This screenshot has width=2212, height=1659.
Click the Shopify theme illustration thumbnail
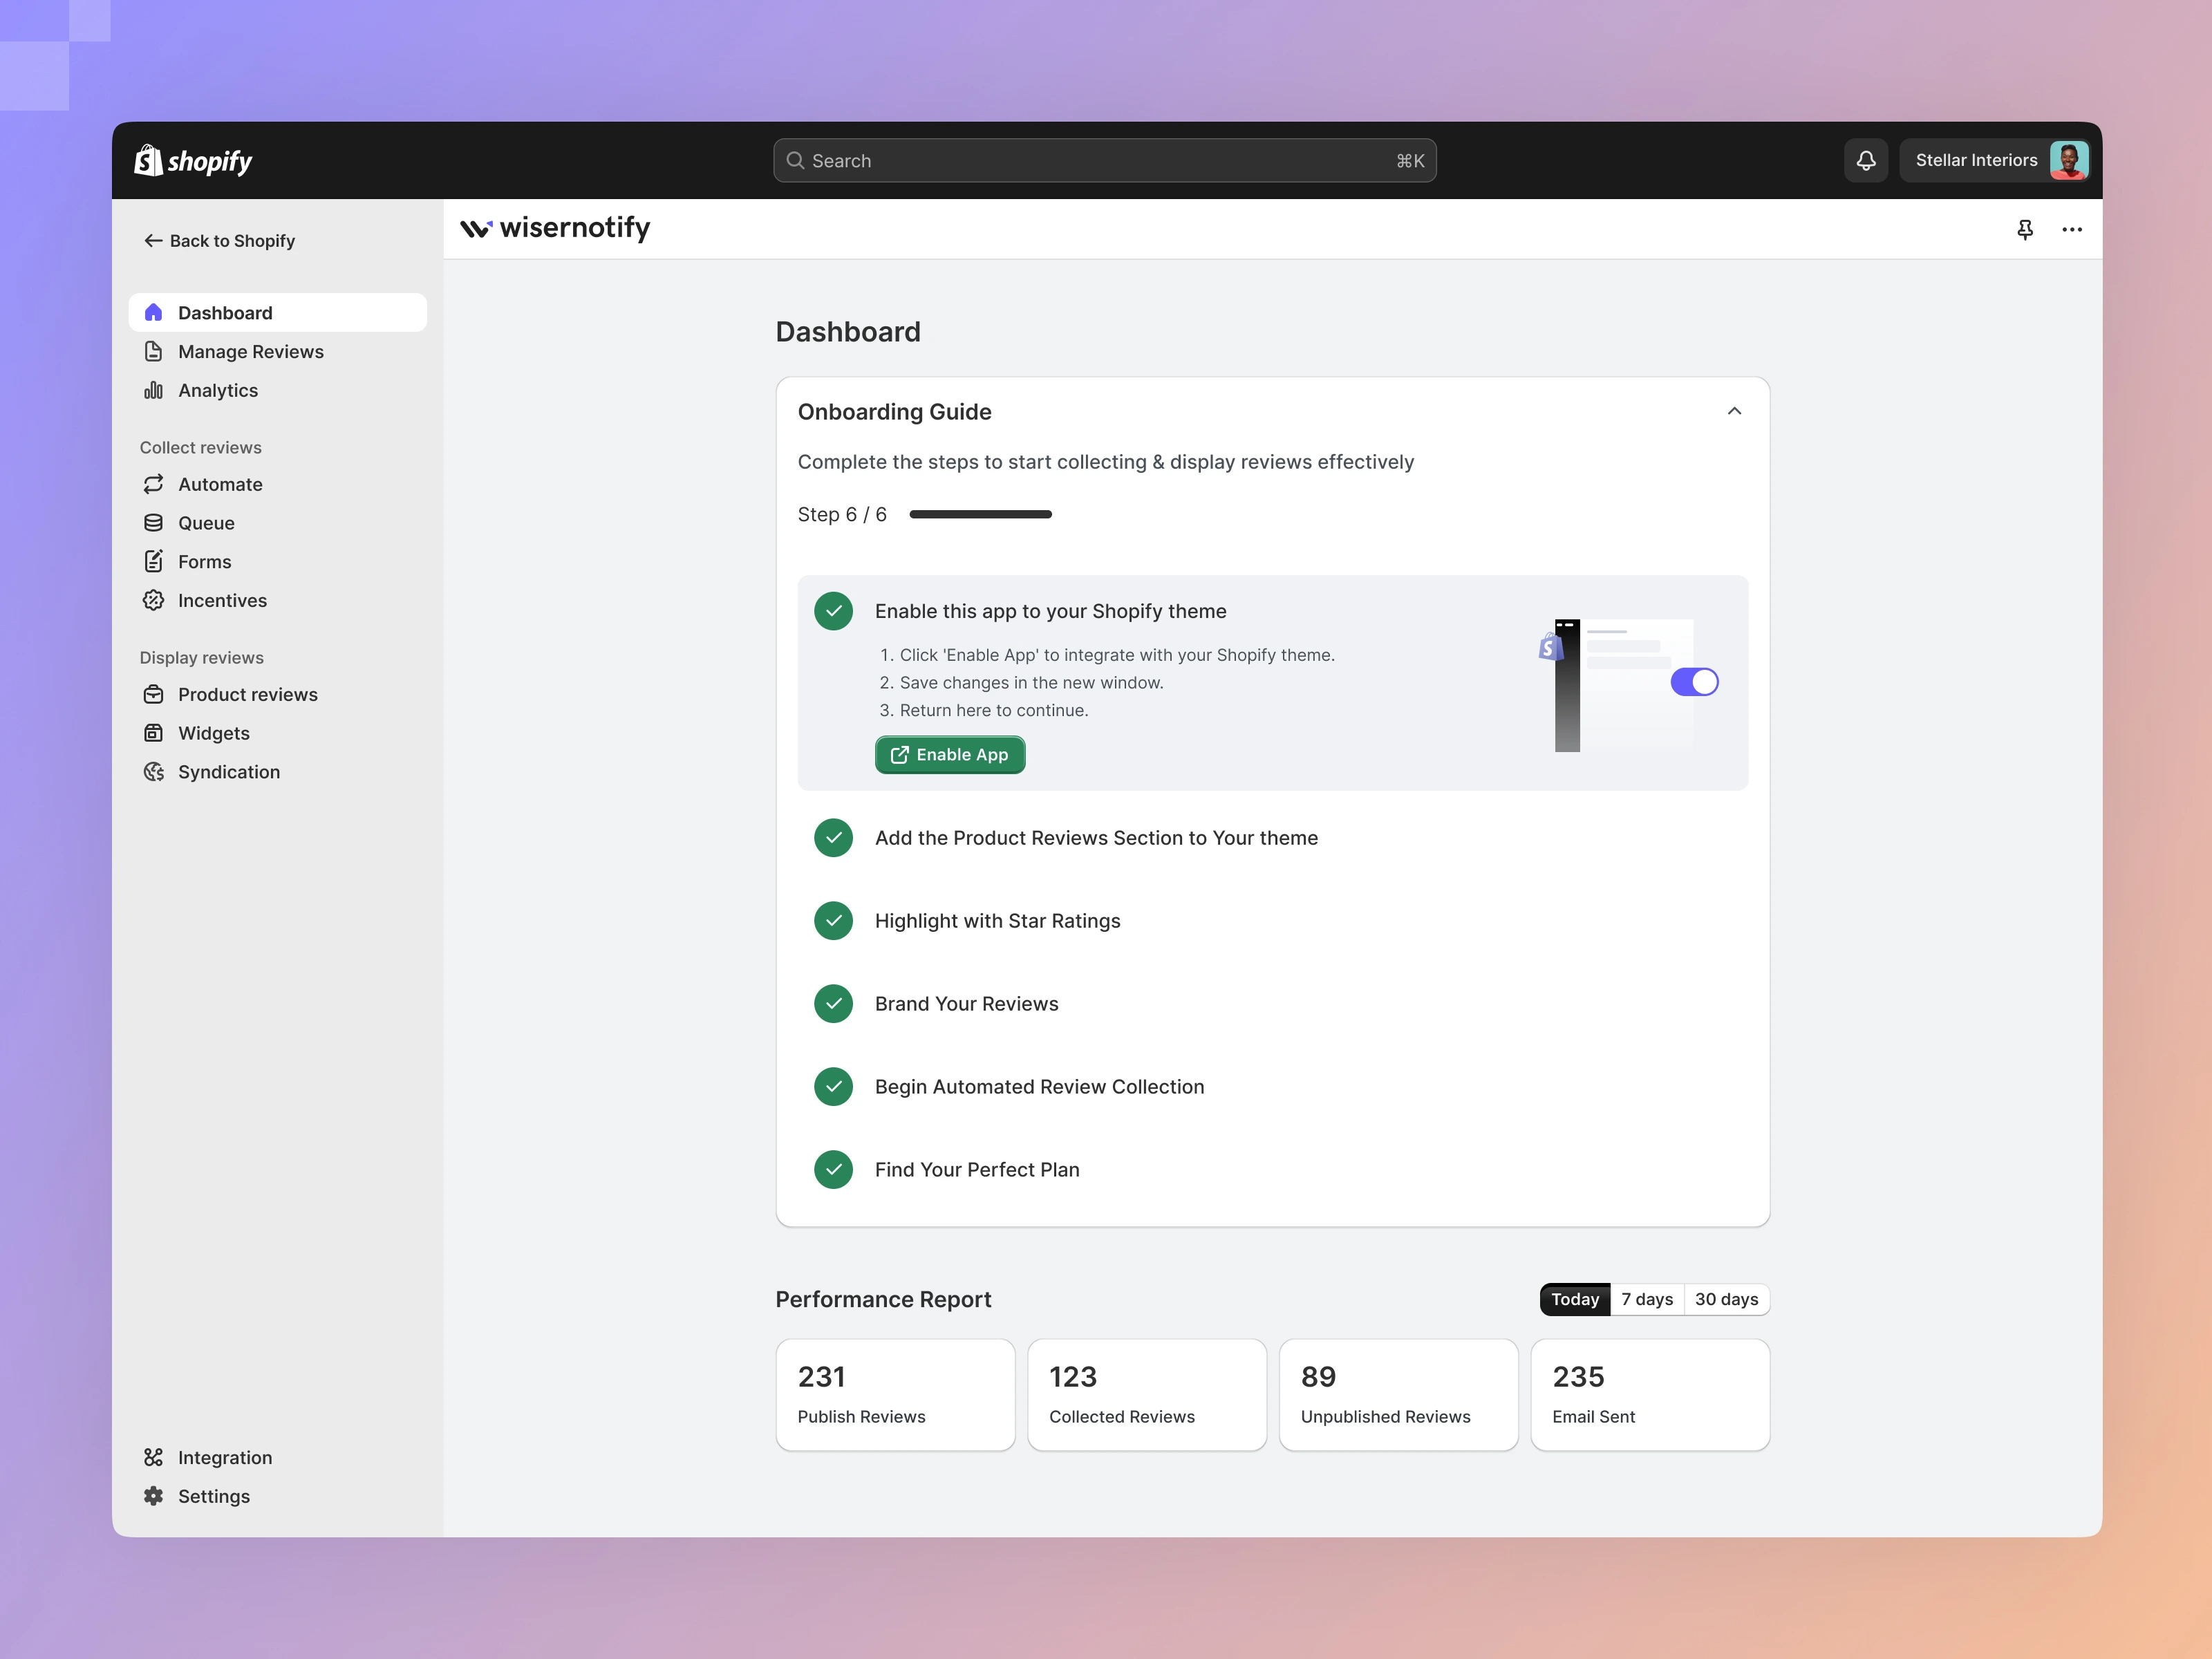tap(1628, 685)
